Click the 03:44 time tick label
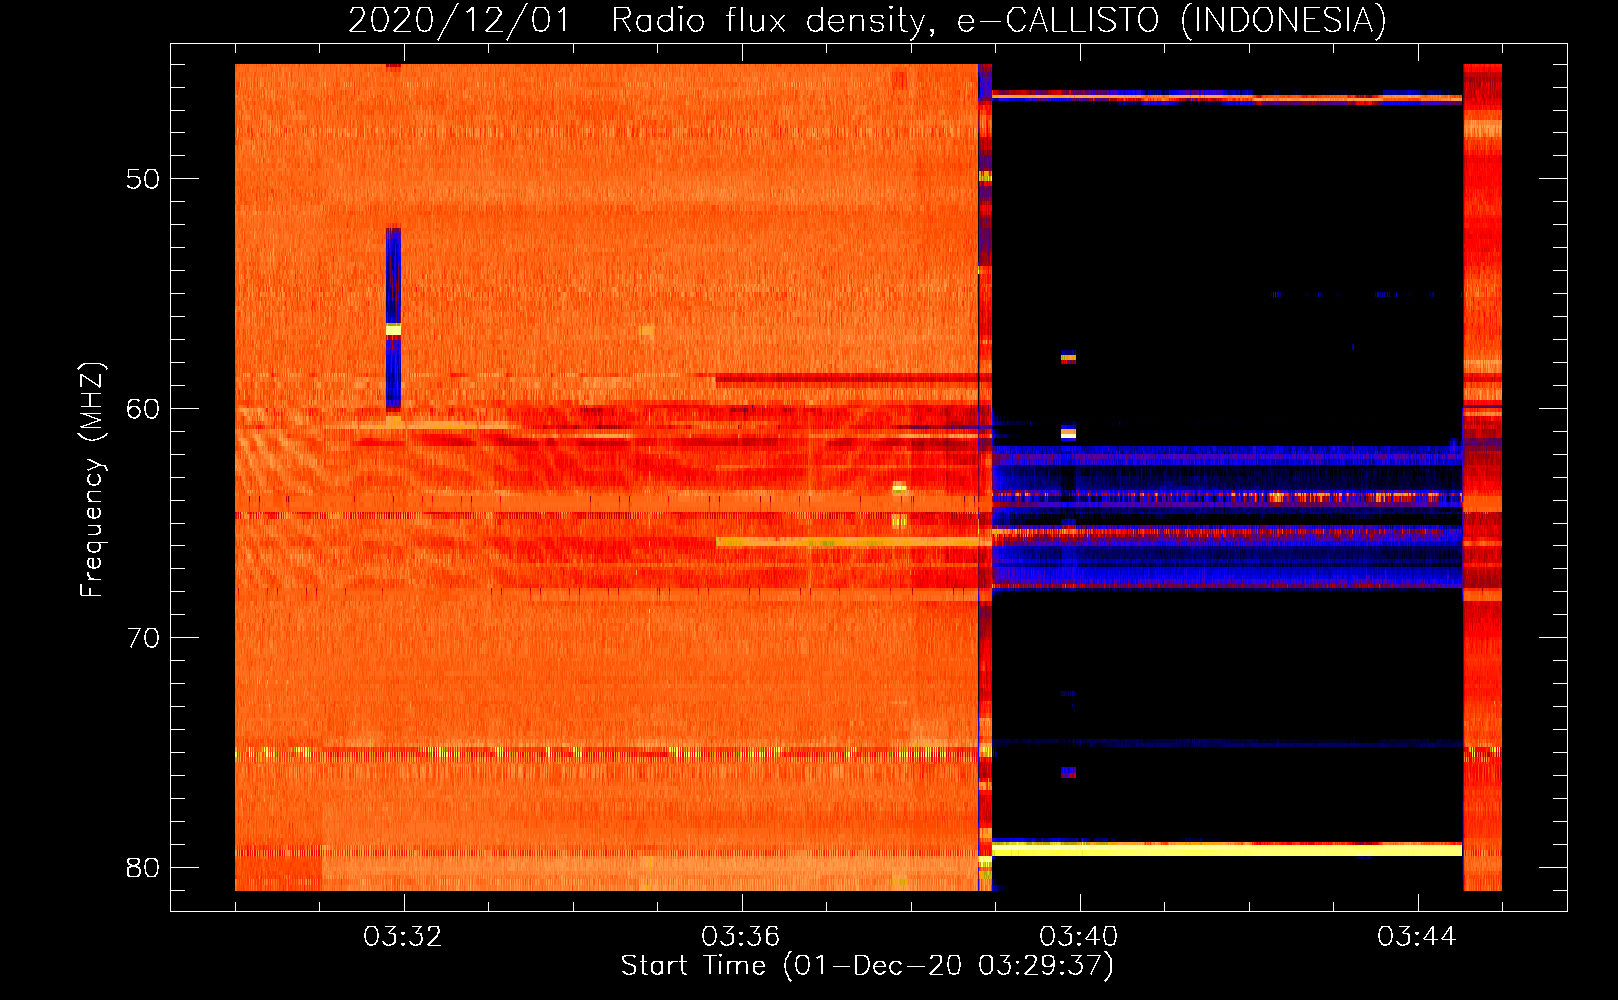This screenshot has height=1000, width=1618. [1417, 937]
